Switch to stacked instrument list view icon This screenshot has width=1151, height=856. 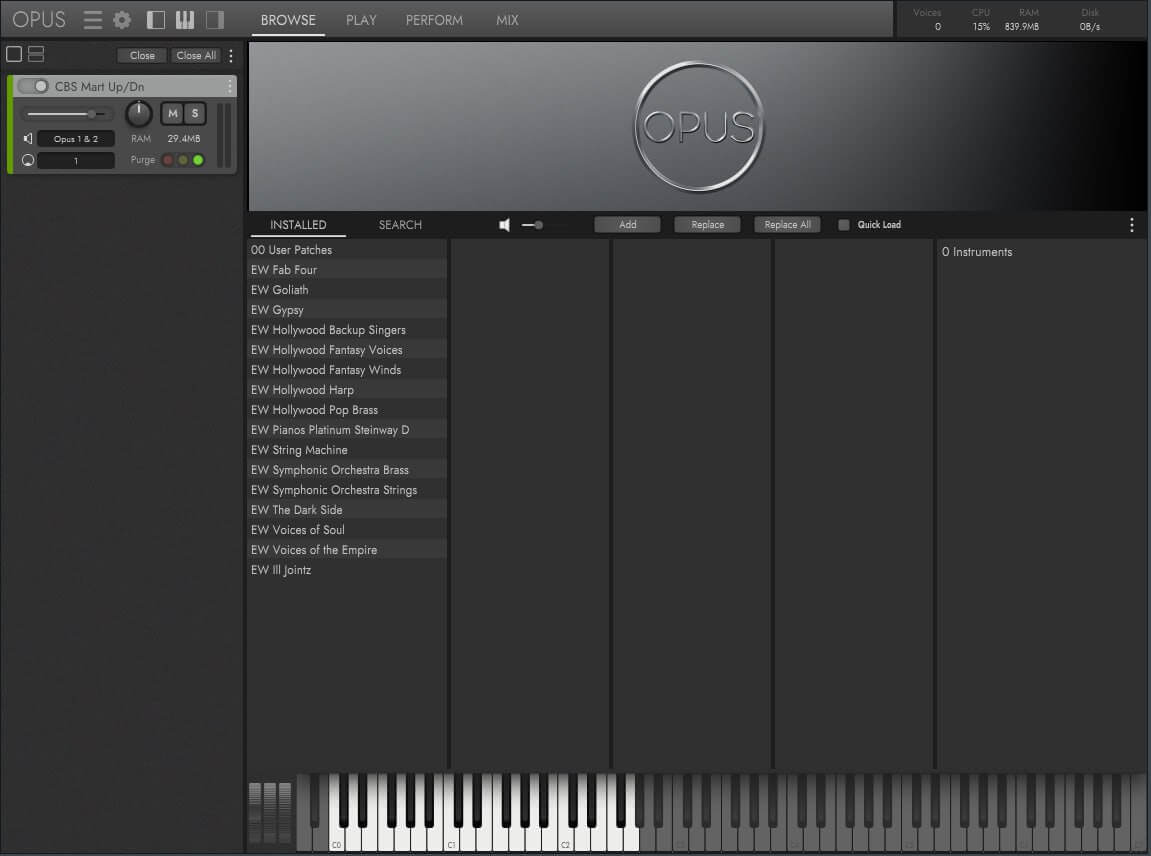(36, 54)
